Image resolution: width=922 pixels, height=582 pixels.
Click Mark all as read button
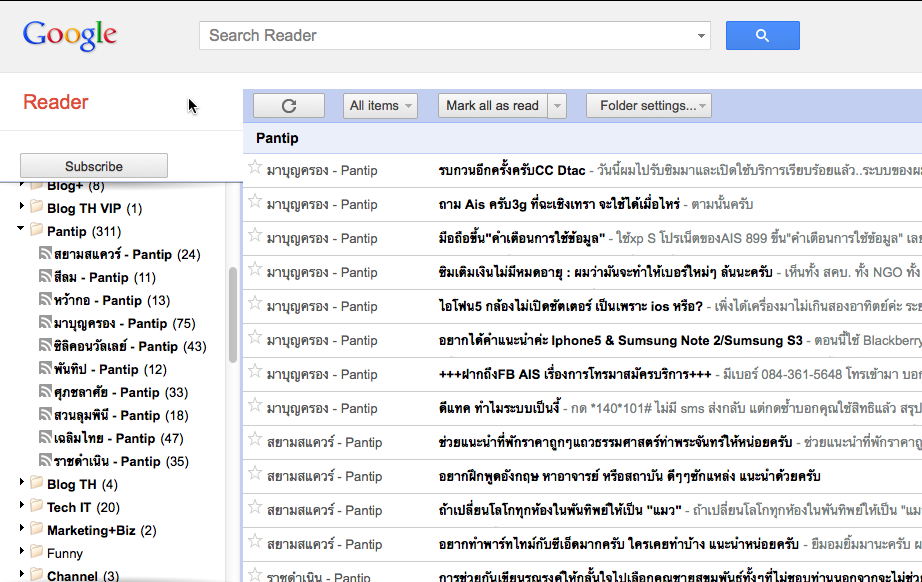(x=492, y=106)
